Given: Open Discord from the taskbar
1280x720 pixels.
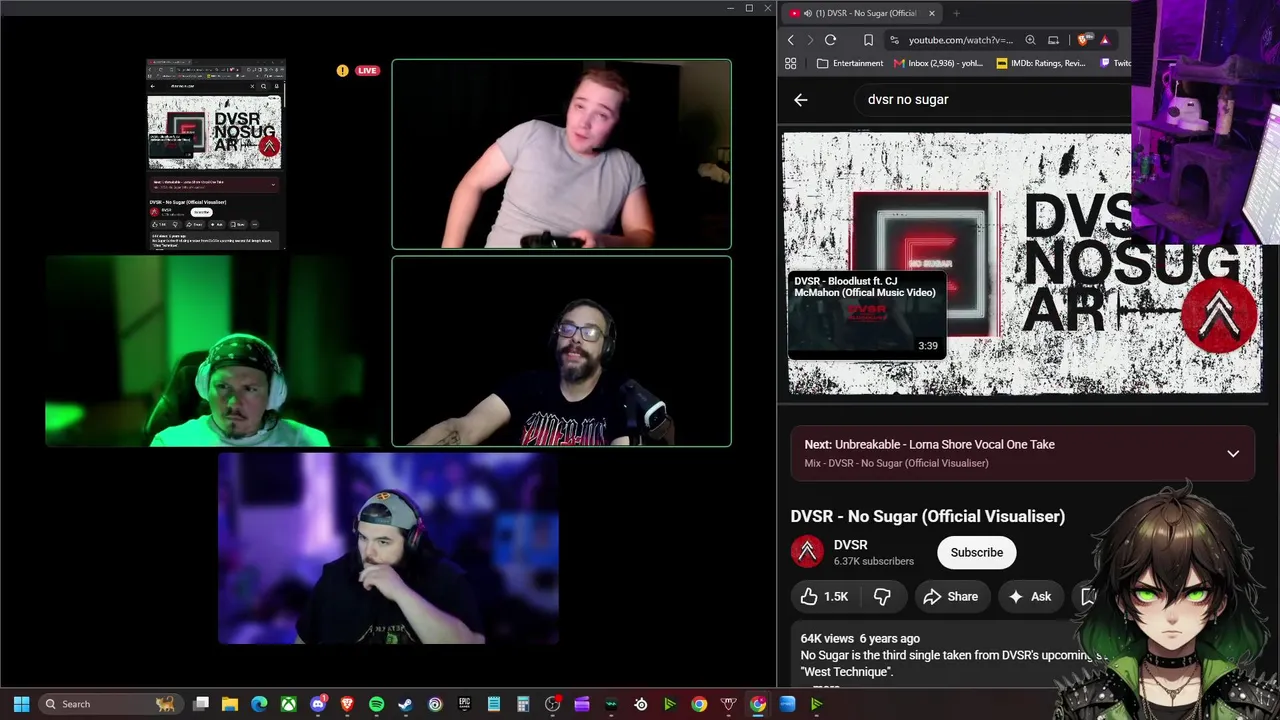Looking at the screenshot, I should click(x=318, y=704).
